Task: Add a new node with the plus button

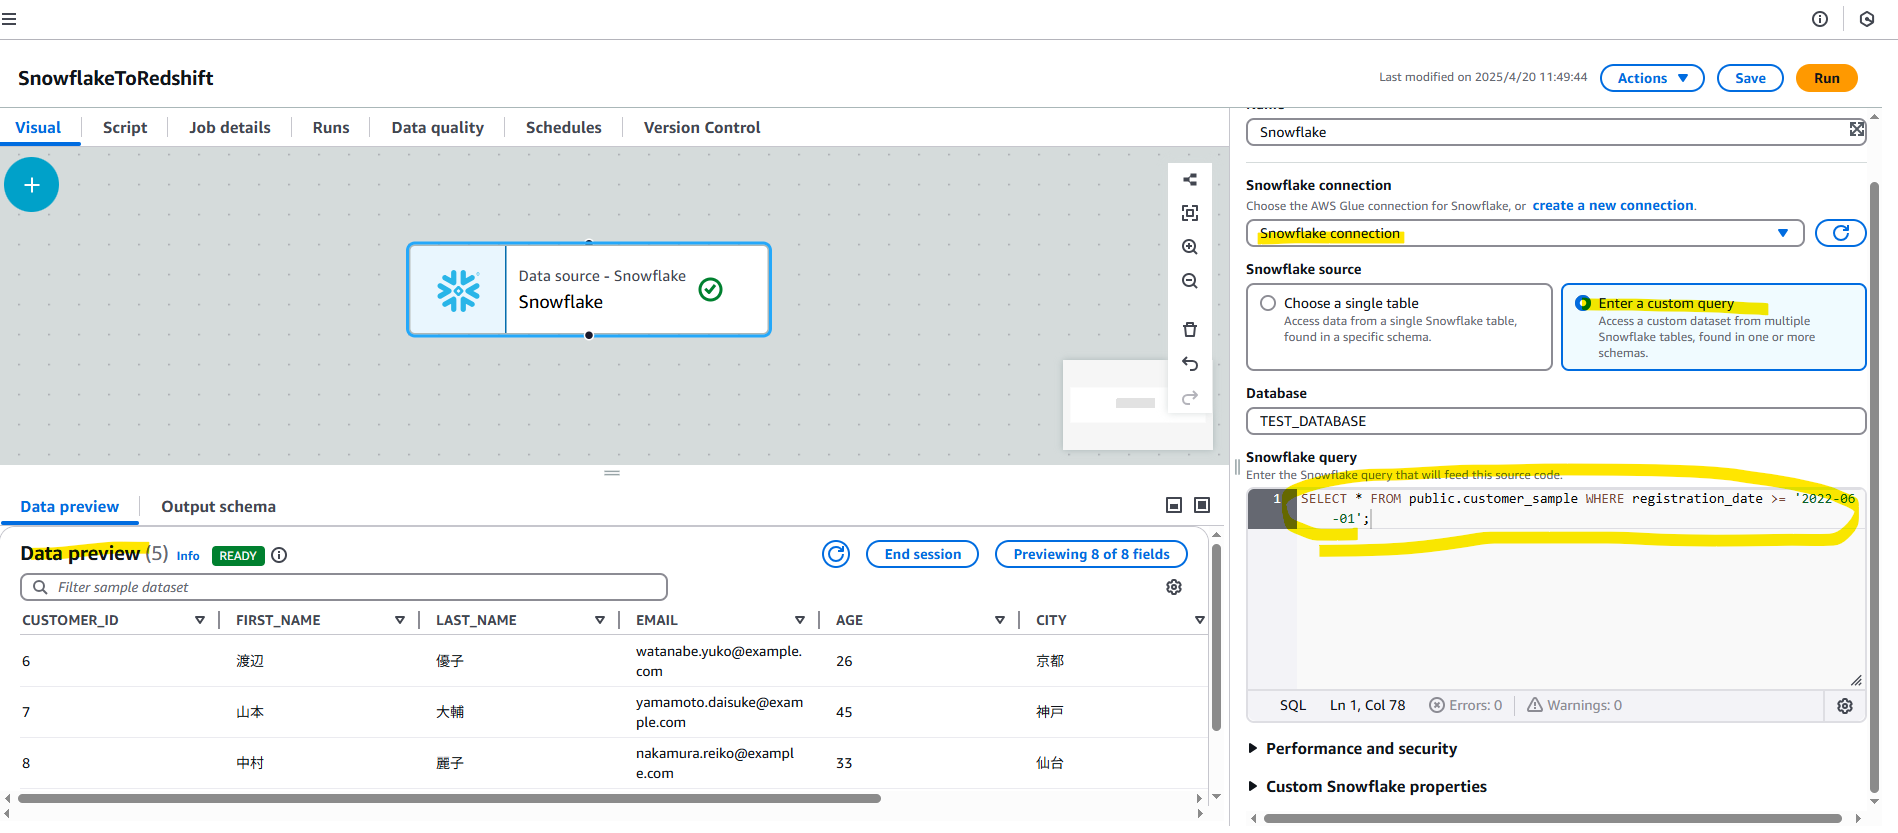Action: [x=31, y=185]
